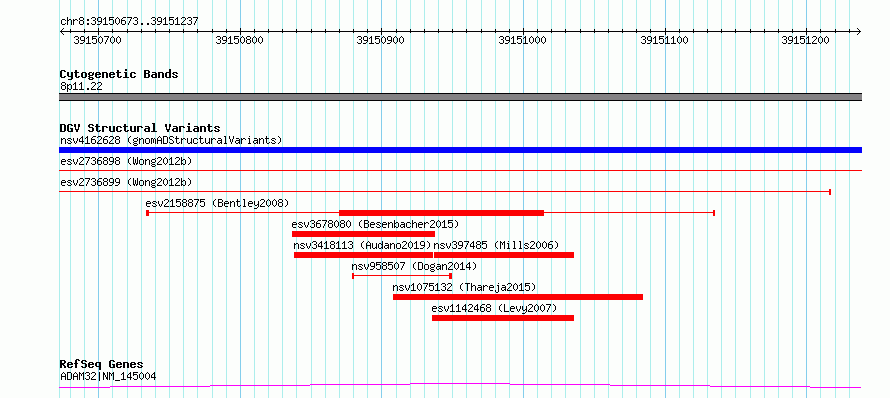This screenshot has height=398, width=890.
Task: Open nsv1075132 (Thareja2015) variant label
Action: (464, 287)
